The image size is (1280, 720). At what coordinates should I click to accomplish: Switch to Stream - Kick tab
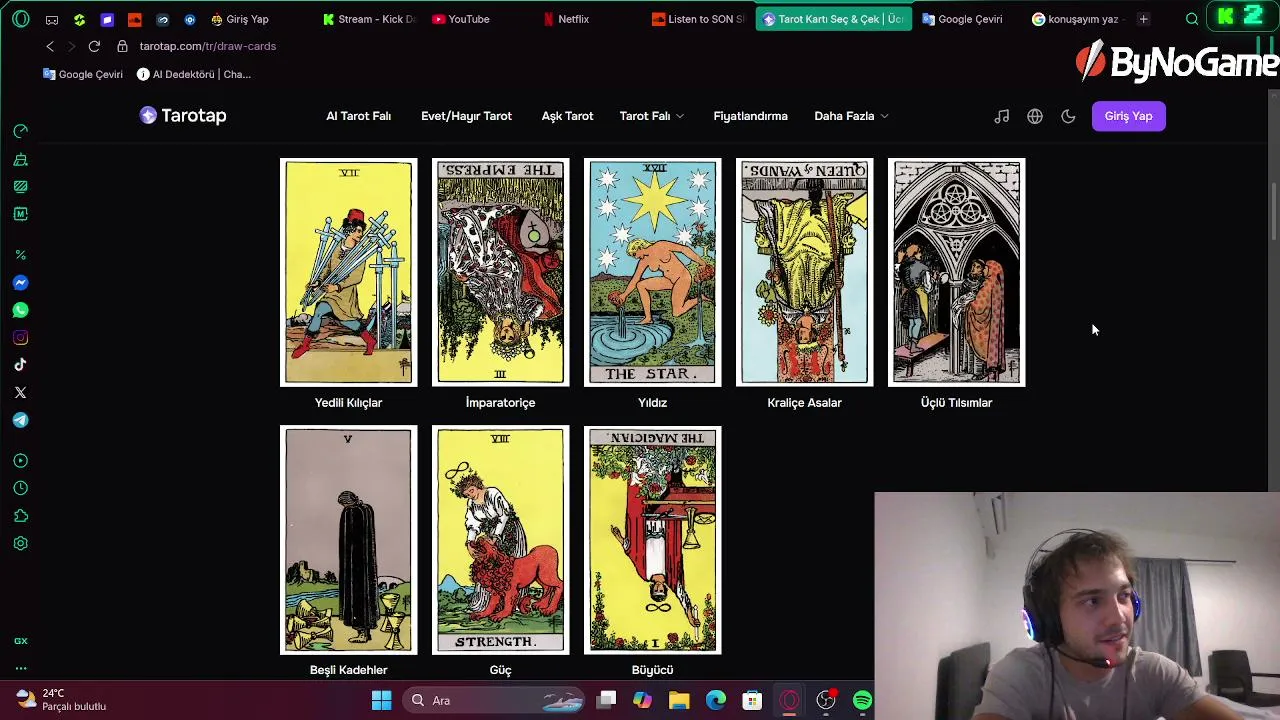(369, 19)
